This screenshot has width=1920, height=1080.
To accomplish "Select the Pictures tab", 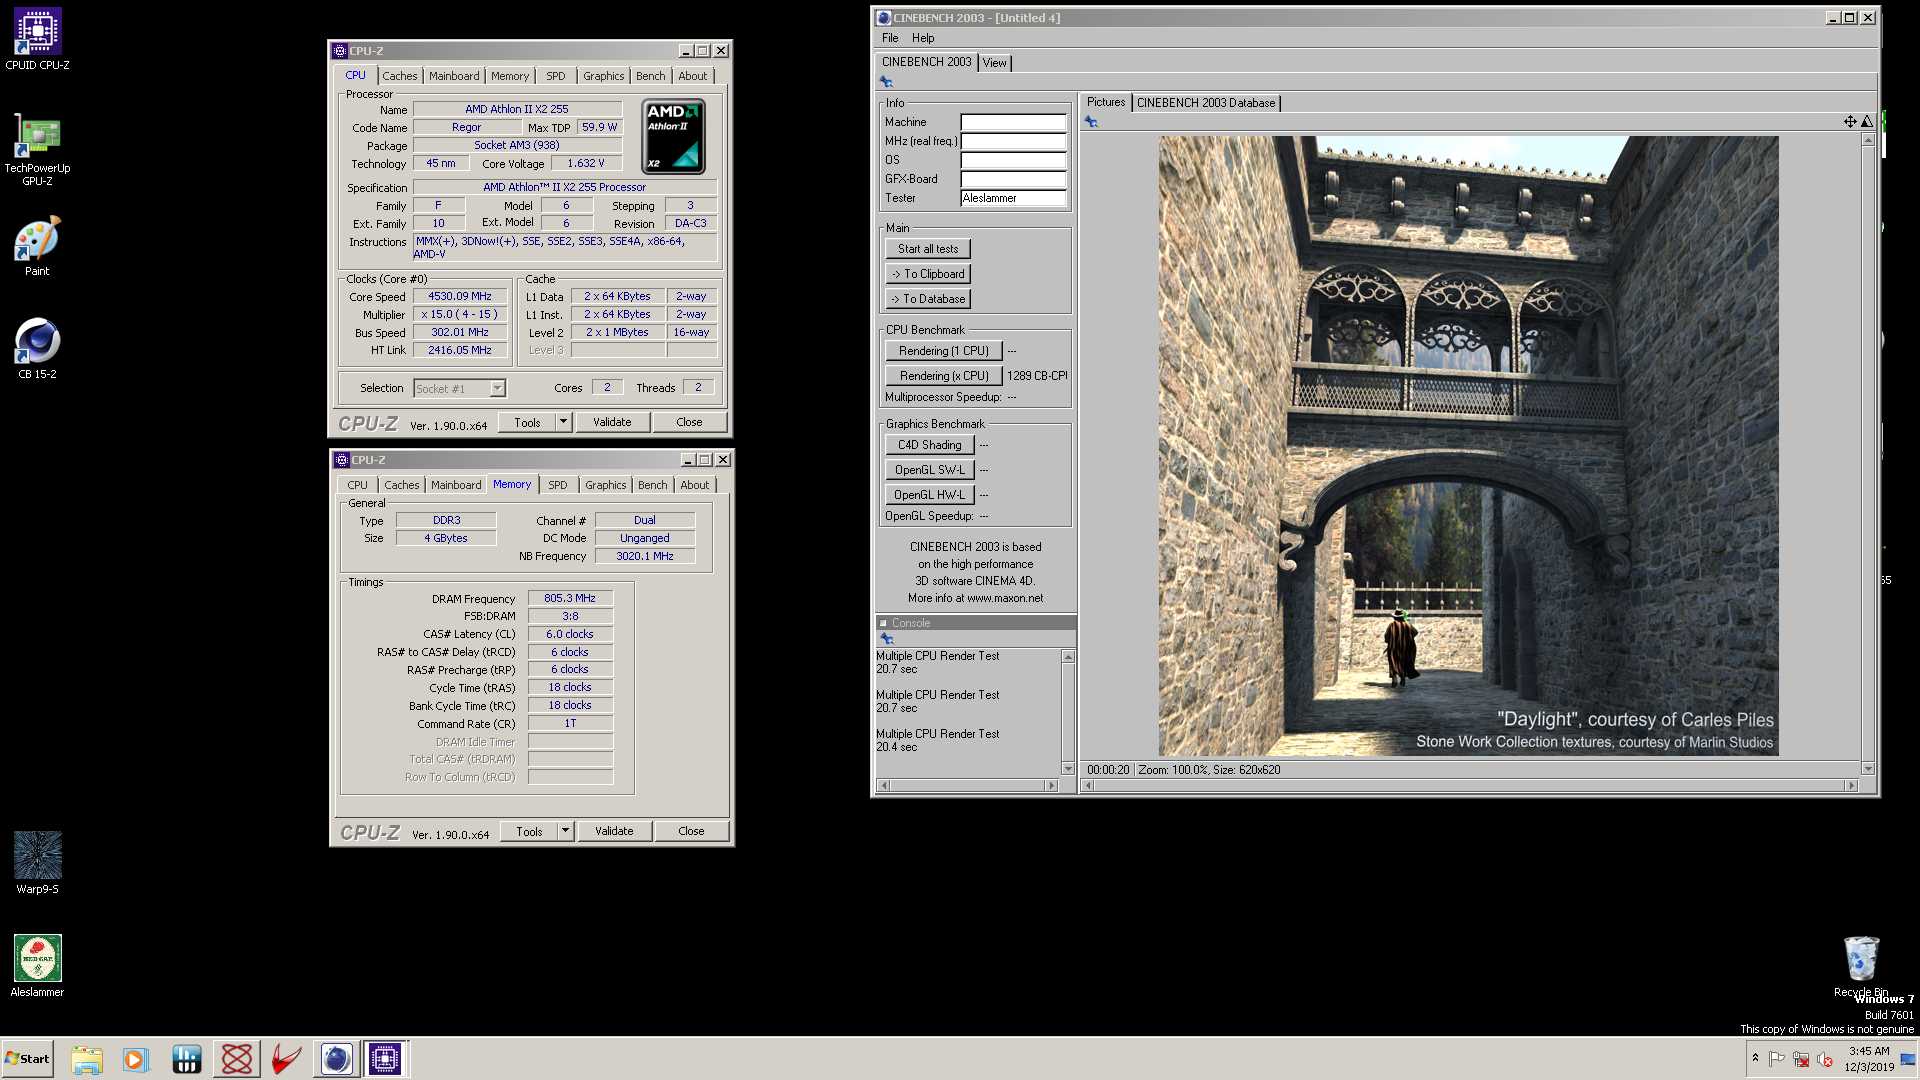I will click(x=1105, y=102).
